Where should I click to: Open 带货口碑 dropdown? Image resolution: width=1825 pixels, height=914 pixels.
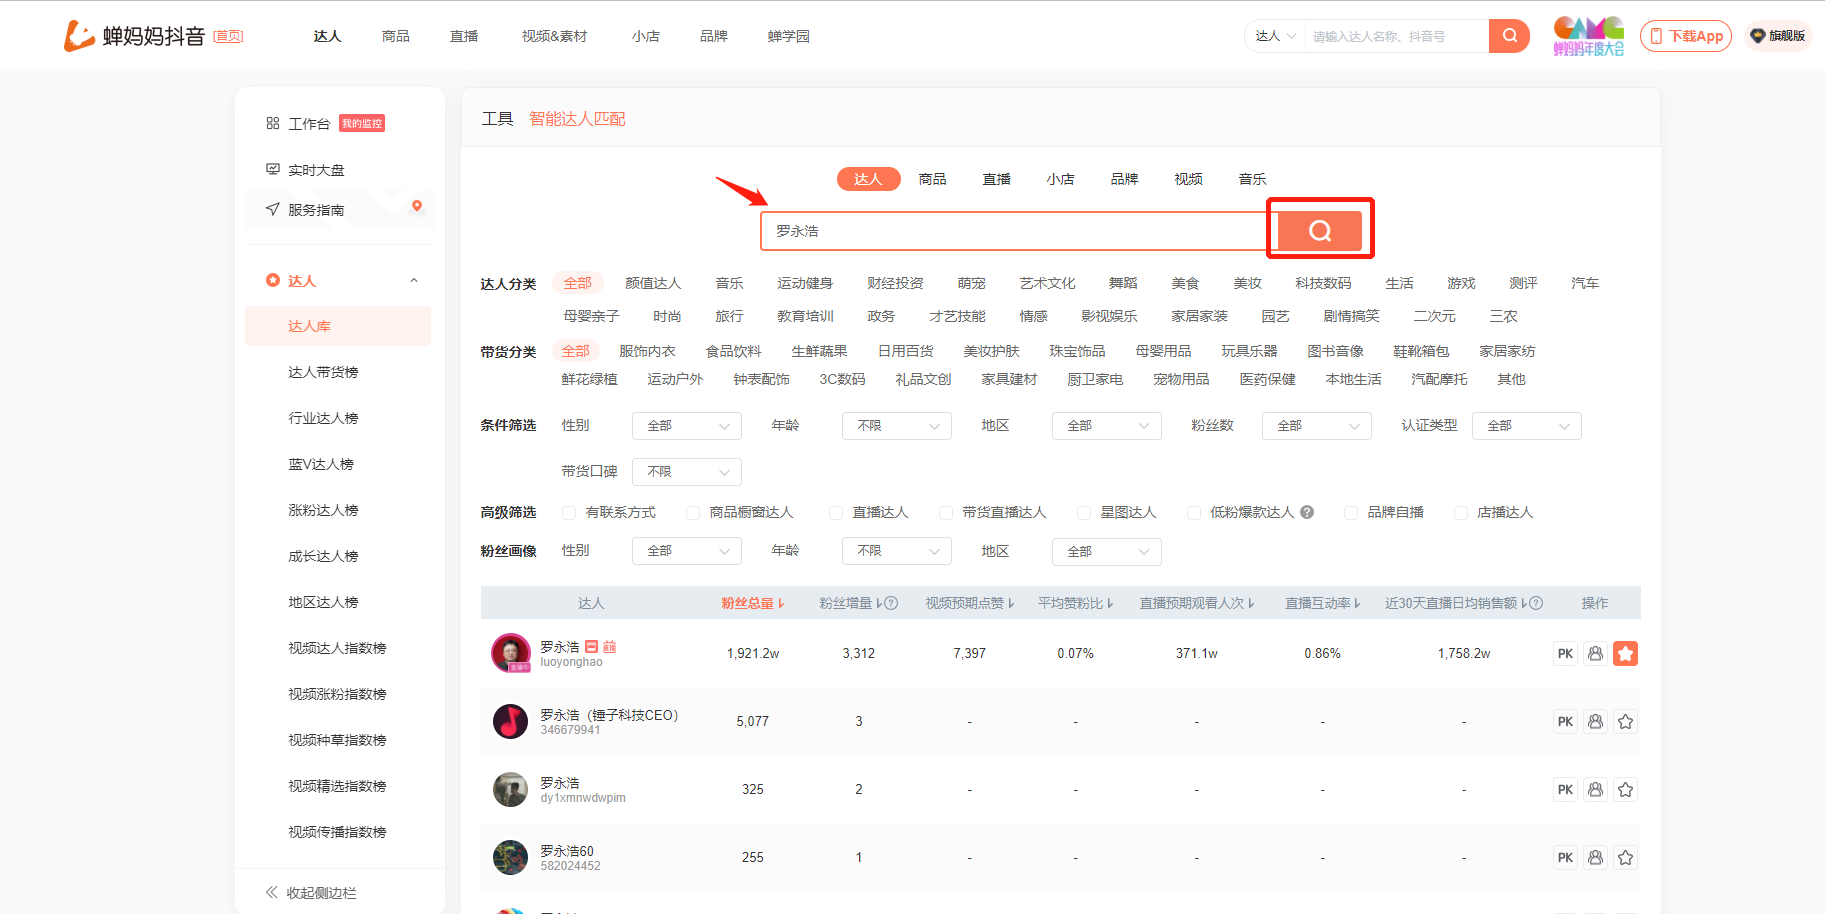[x=687, y=472]
